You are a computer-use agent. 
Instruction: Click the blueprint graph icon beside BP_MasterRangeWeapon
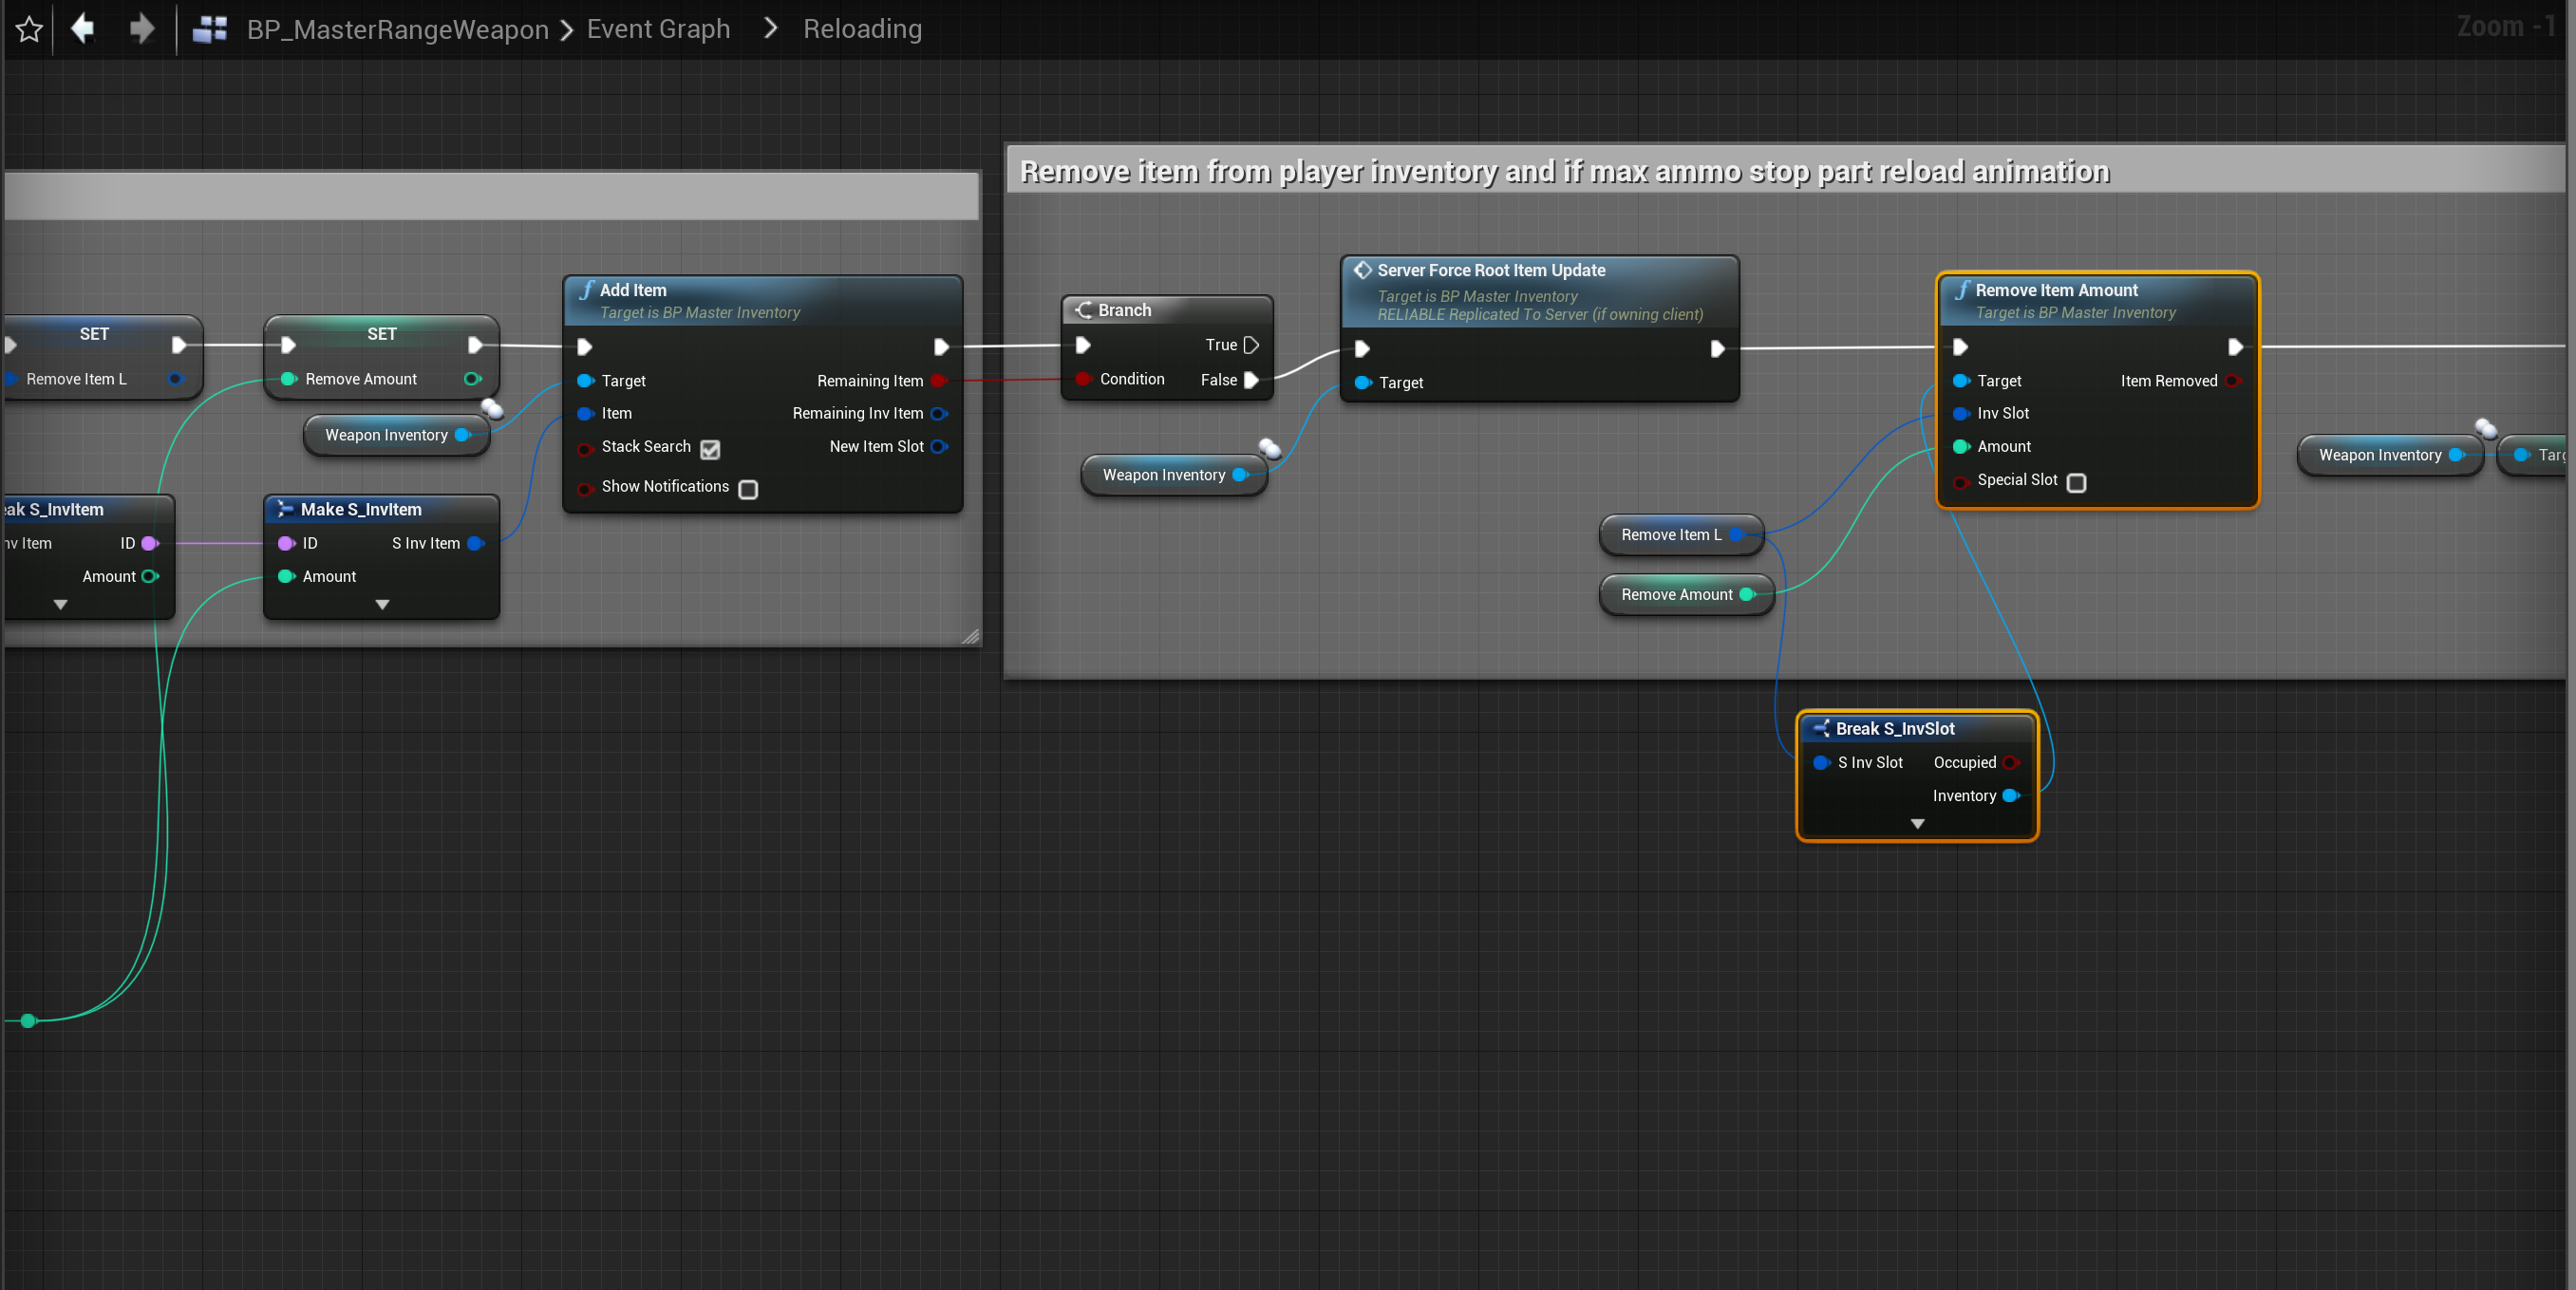tap(210, 29)
